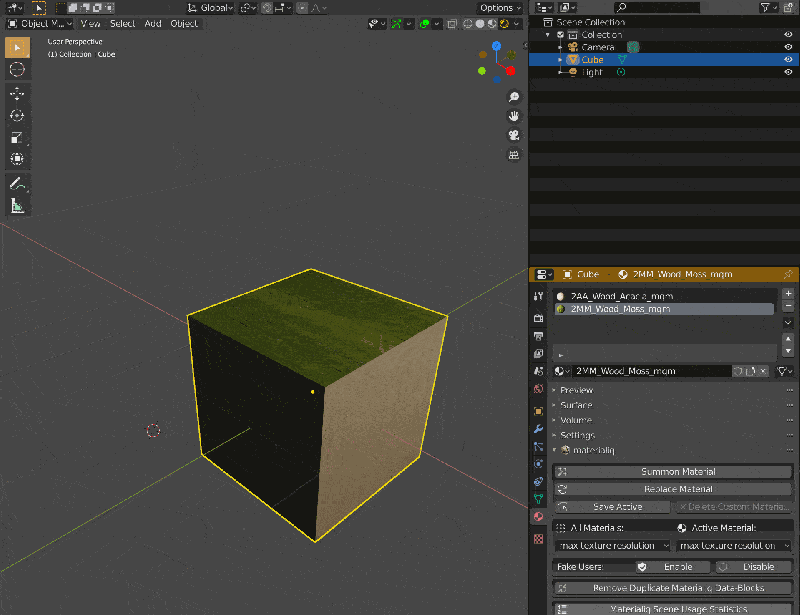Open All Materials max texture resolution dropdown
This screenshot has height=615, width=800.
(612, 546)
